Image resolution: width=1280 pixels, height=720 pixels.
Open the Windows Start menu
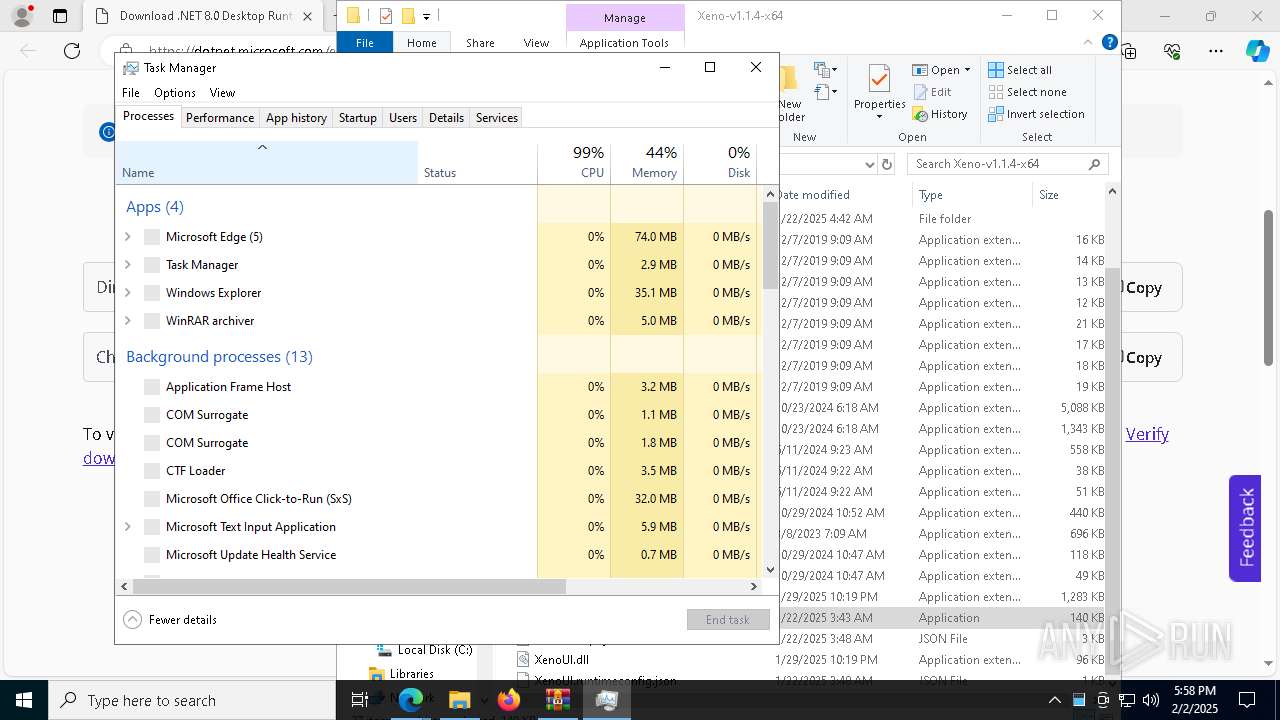point(23,700)
